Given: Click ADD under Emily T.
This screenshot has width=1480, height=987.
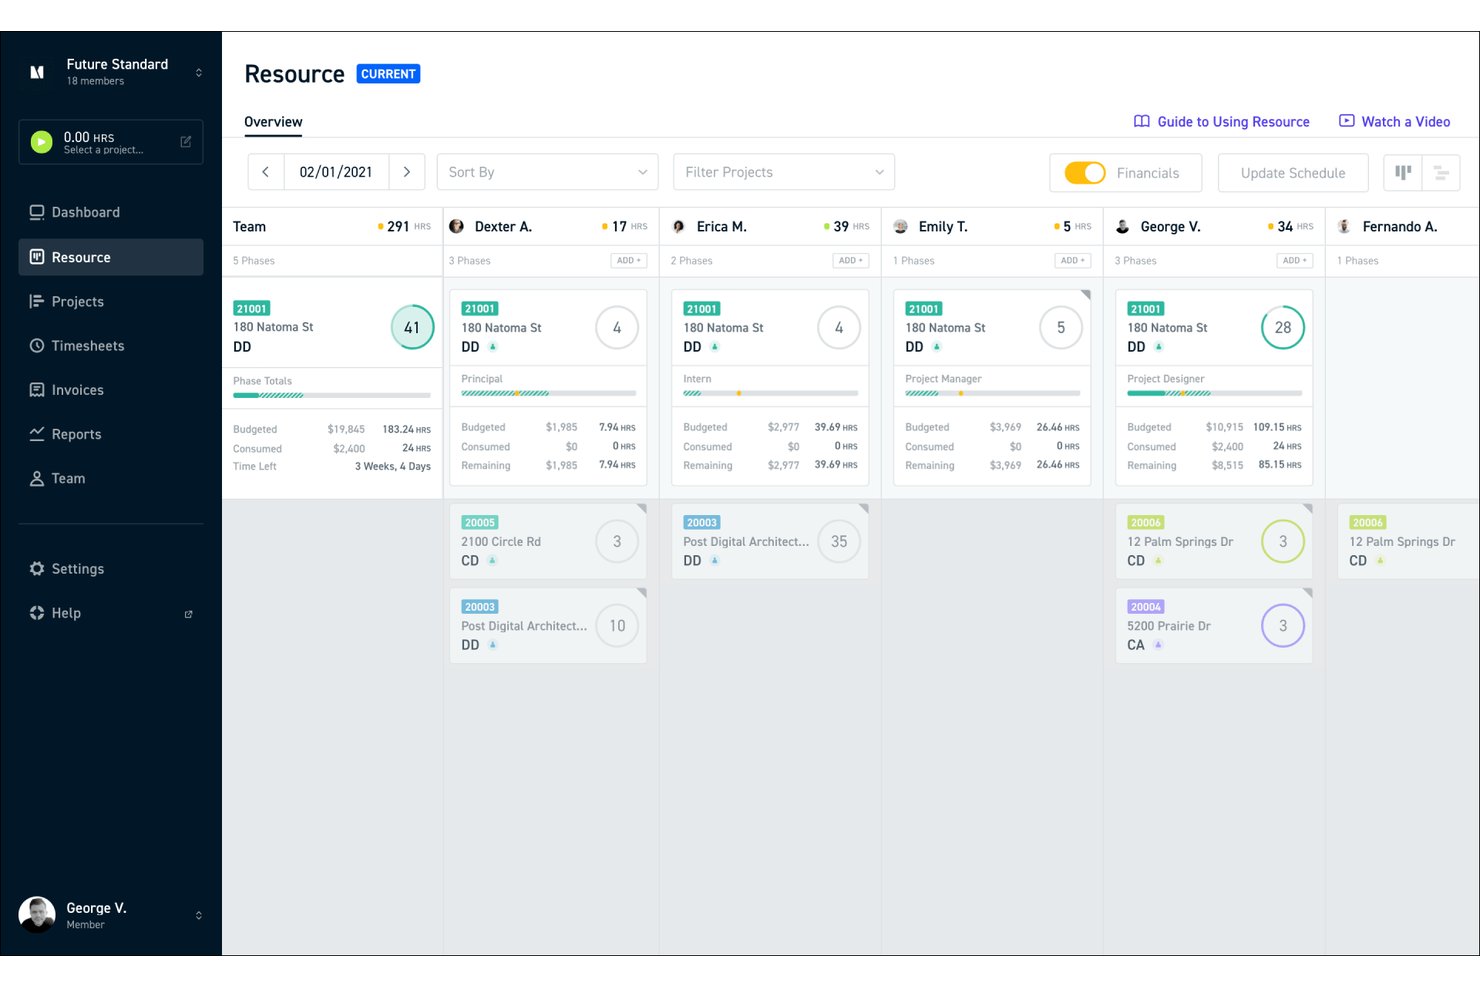Looking at the screenshot, I should [1072, 260].
